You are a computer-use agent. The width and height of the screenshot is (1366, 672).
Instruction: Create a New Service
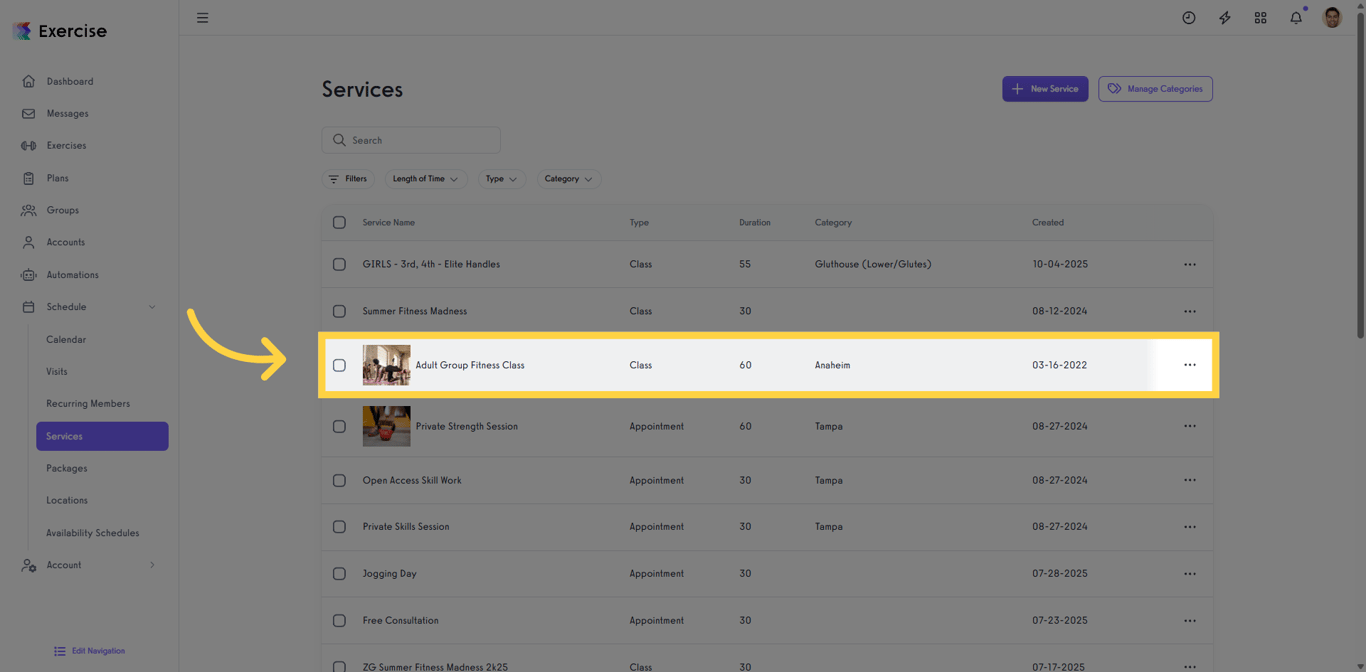[x=1045, y=88]
